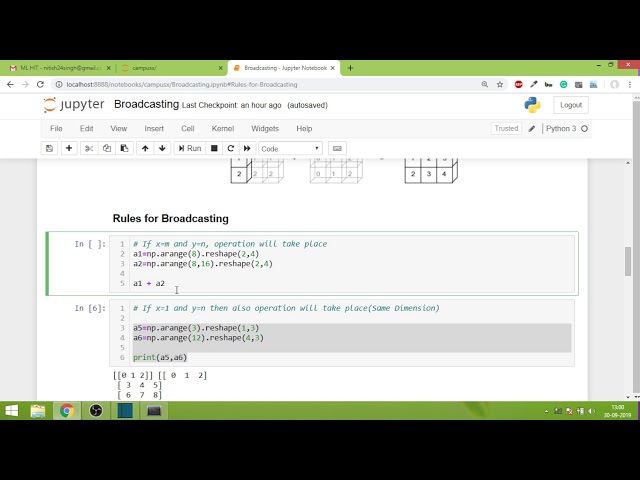640x480 pixels.
Task: Rename notebook by clicking Broadcasting title
Action: click(x=146, y=104)
